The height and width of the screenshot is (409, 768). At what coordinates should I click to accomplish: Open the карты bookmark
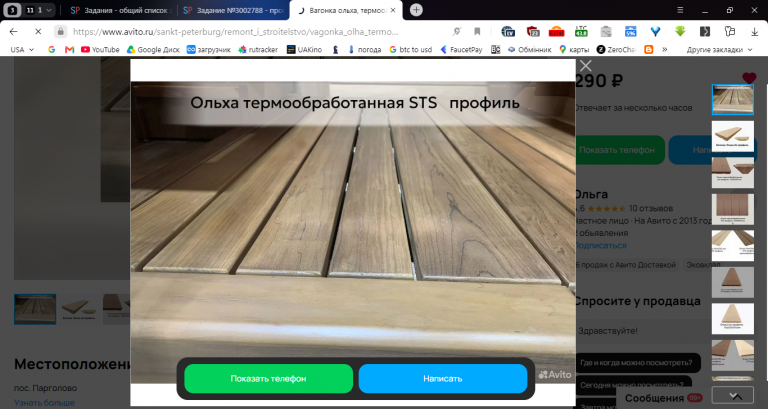tap(574, 49)
